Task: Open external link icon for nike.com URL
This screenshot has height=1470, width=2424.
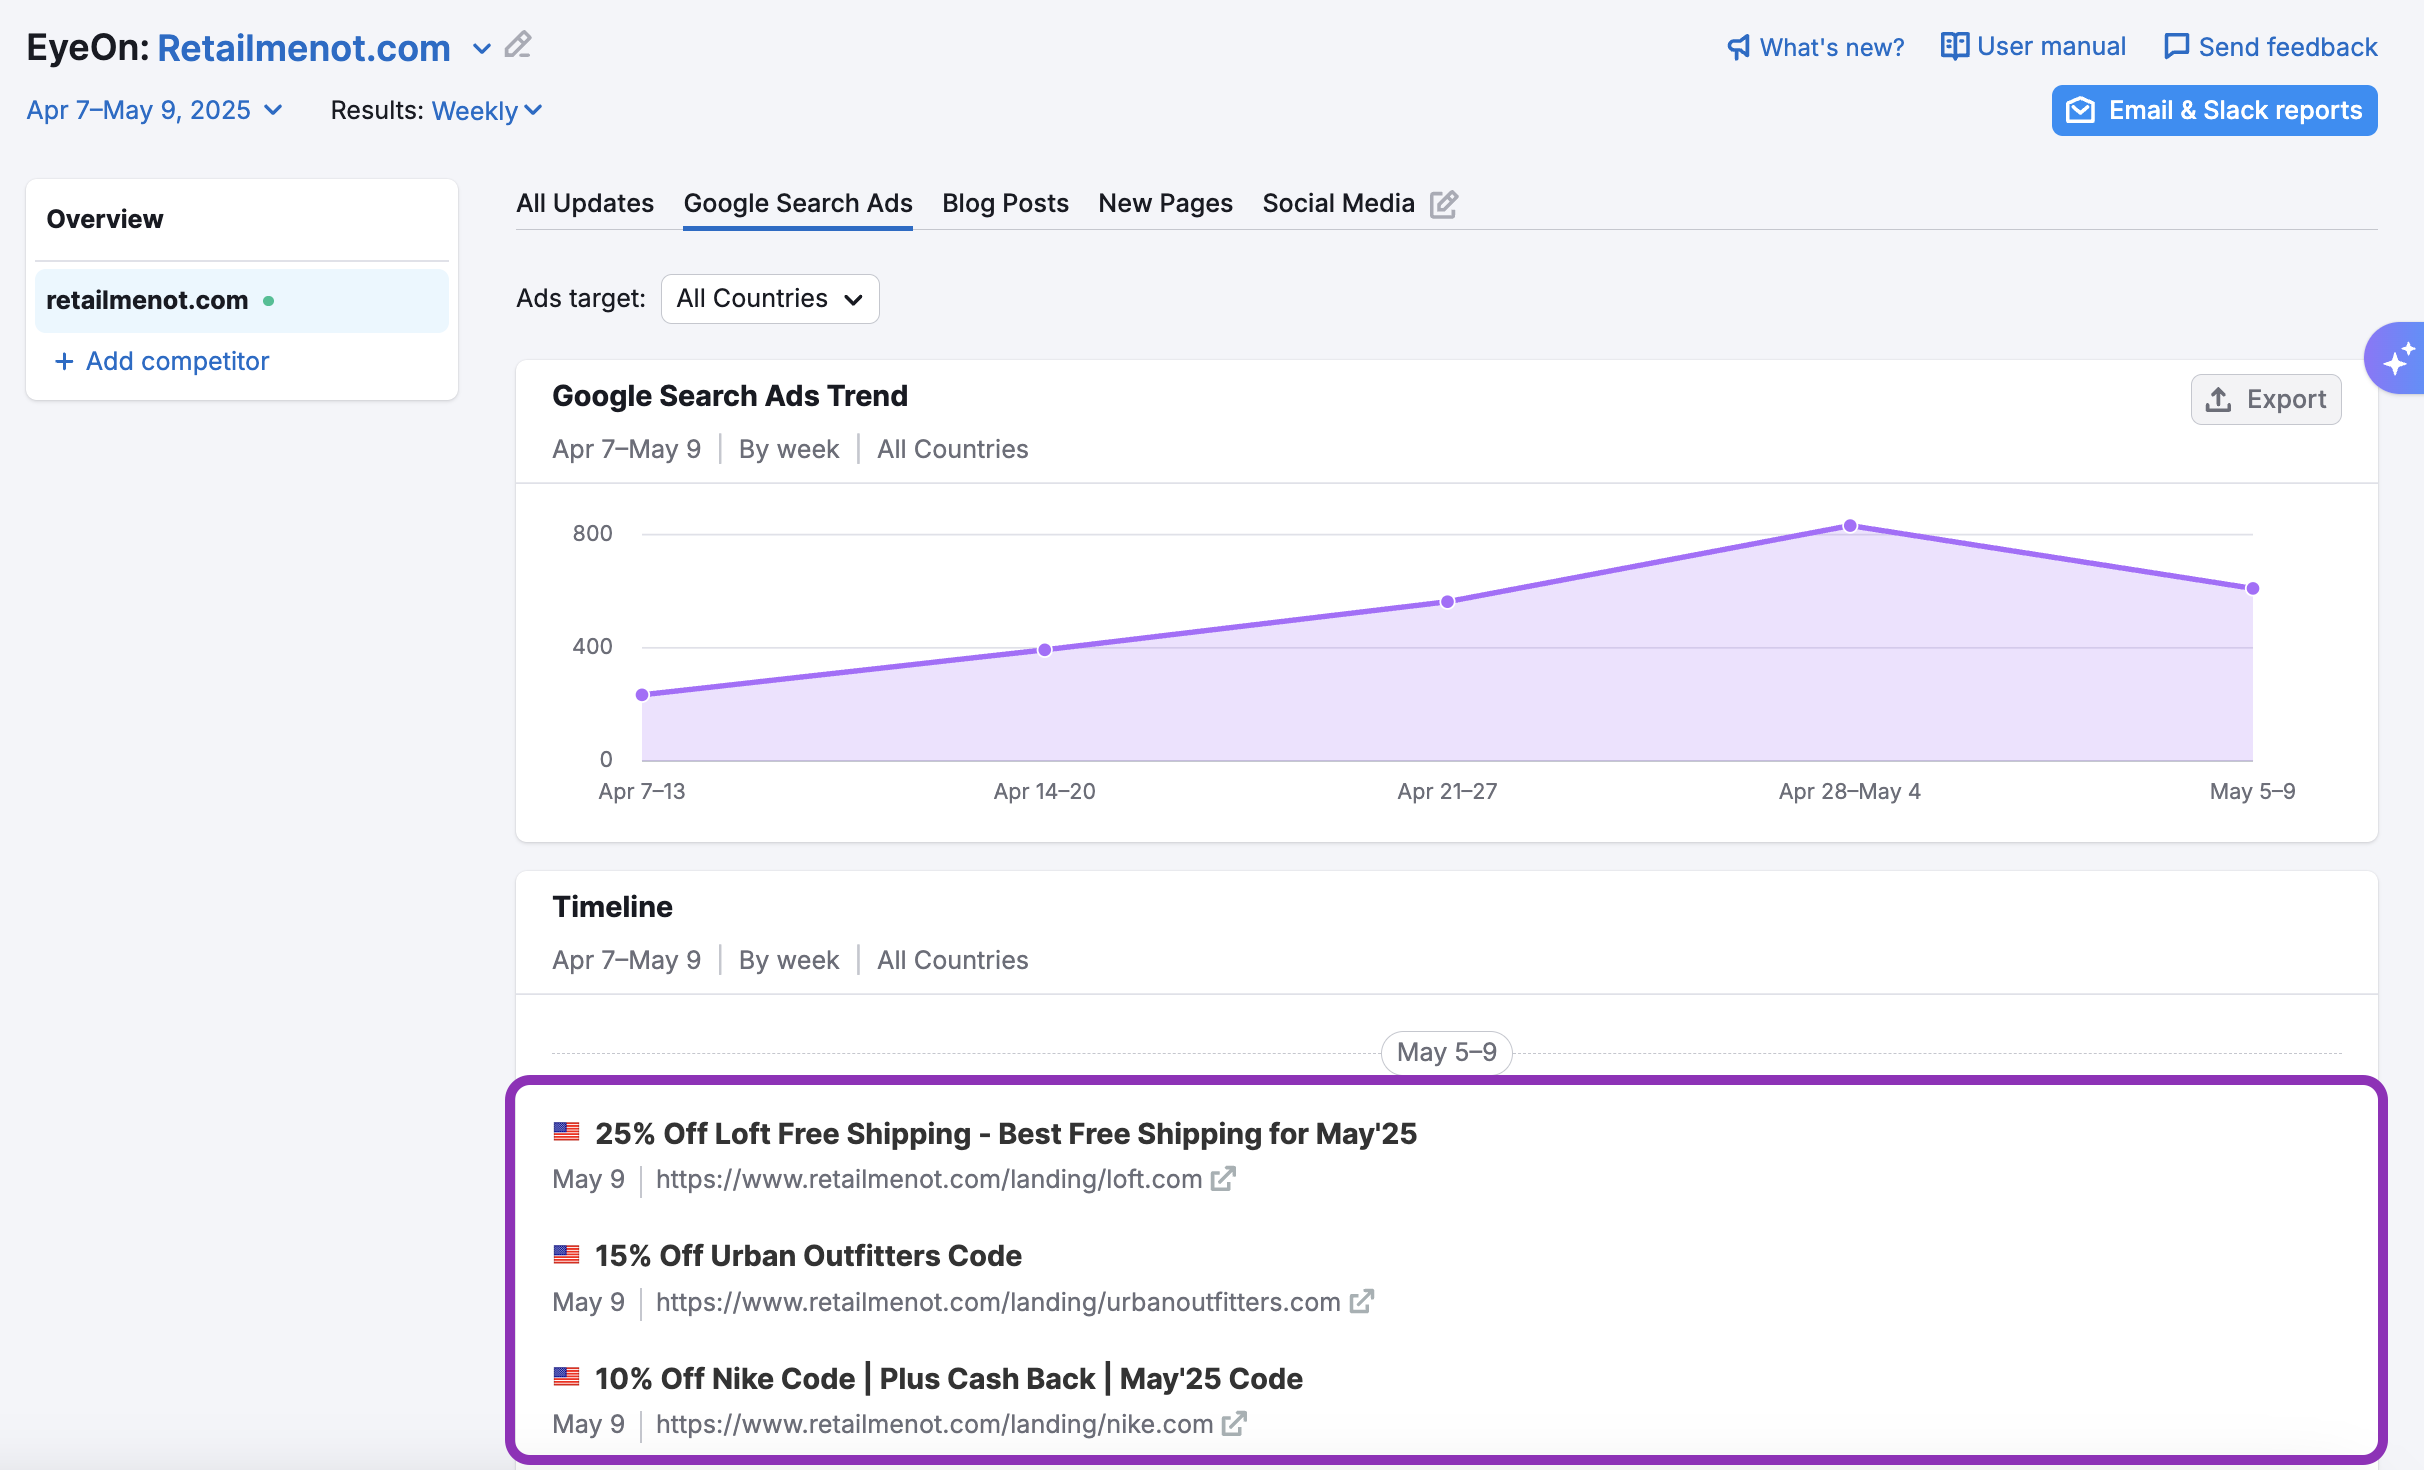Action: pyautogui.click(x=1234, y=1424)
